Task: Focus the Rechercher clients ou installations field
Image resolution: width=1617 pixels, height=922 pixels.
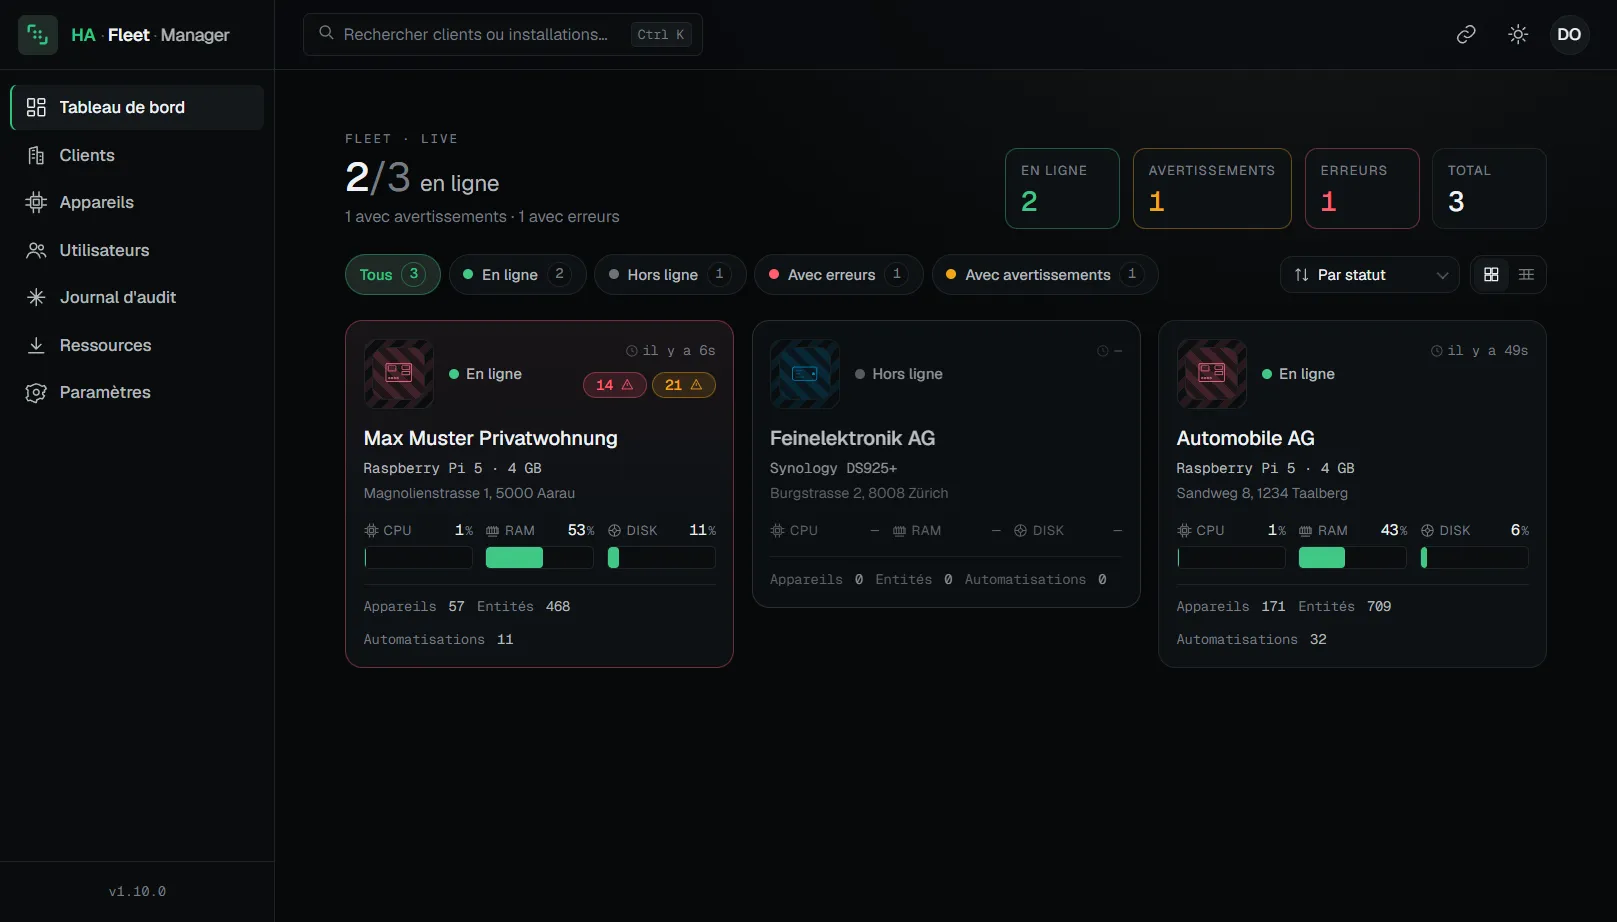Action: point(503,35)
